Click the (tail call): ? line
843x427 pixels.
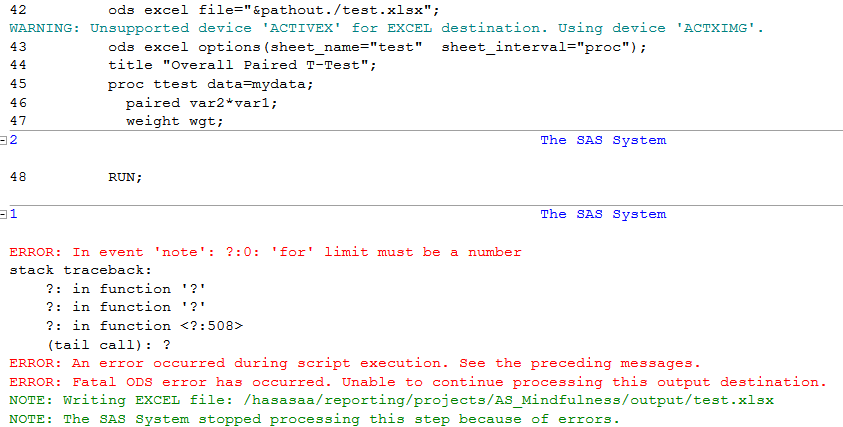click(x=108, y=345)
